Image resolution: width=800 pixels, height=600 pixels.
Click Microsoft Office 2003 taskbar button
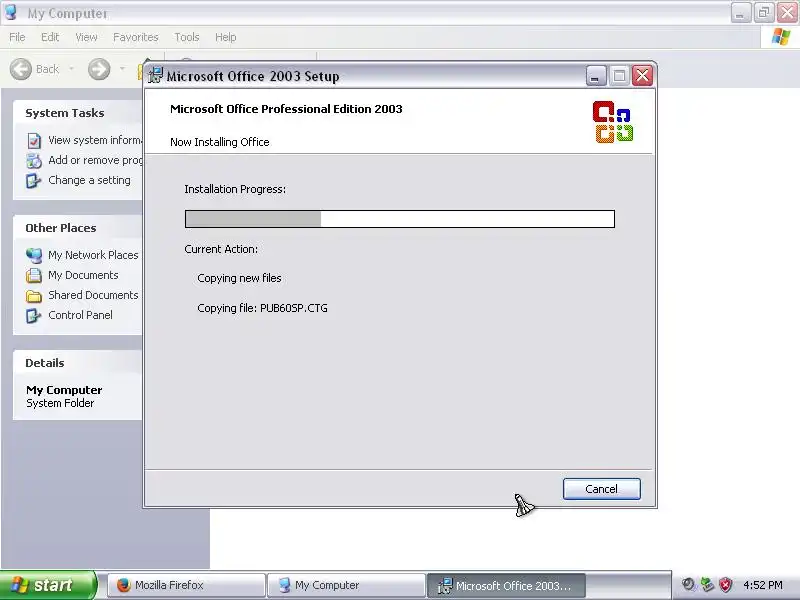point(506,585)
